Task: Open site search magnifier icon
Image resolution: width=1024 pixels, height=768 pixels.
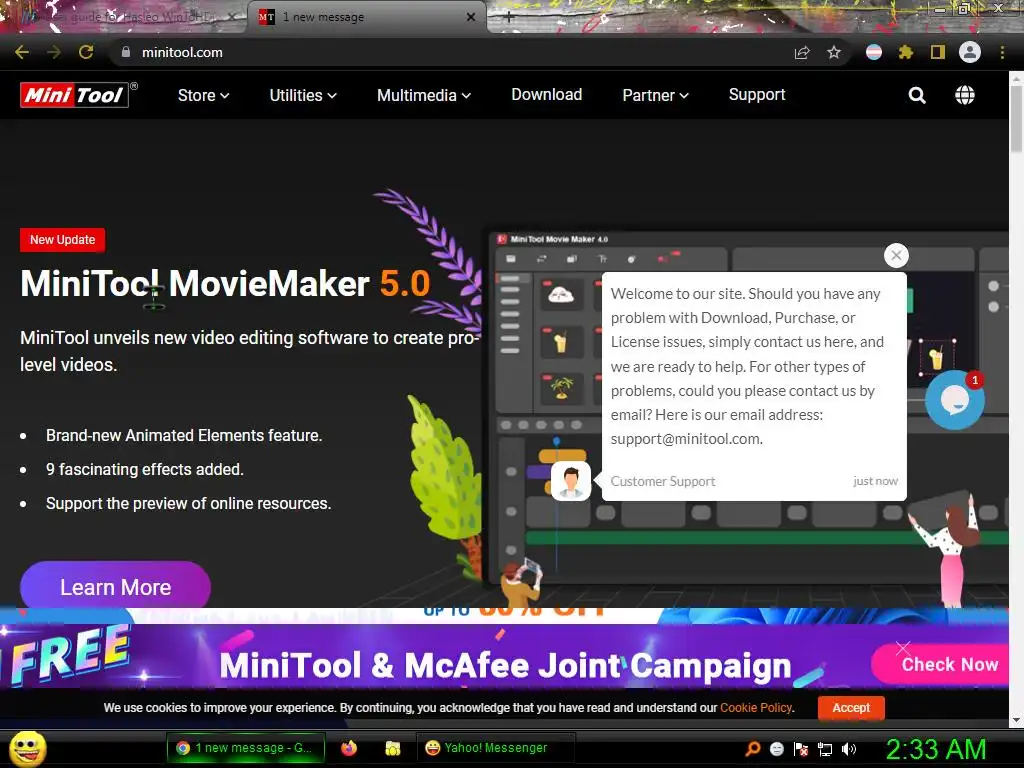Action: pos(917,95)
